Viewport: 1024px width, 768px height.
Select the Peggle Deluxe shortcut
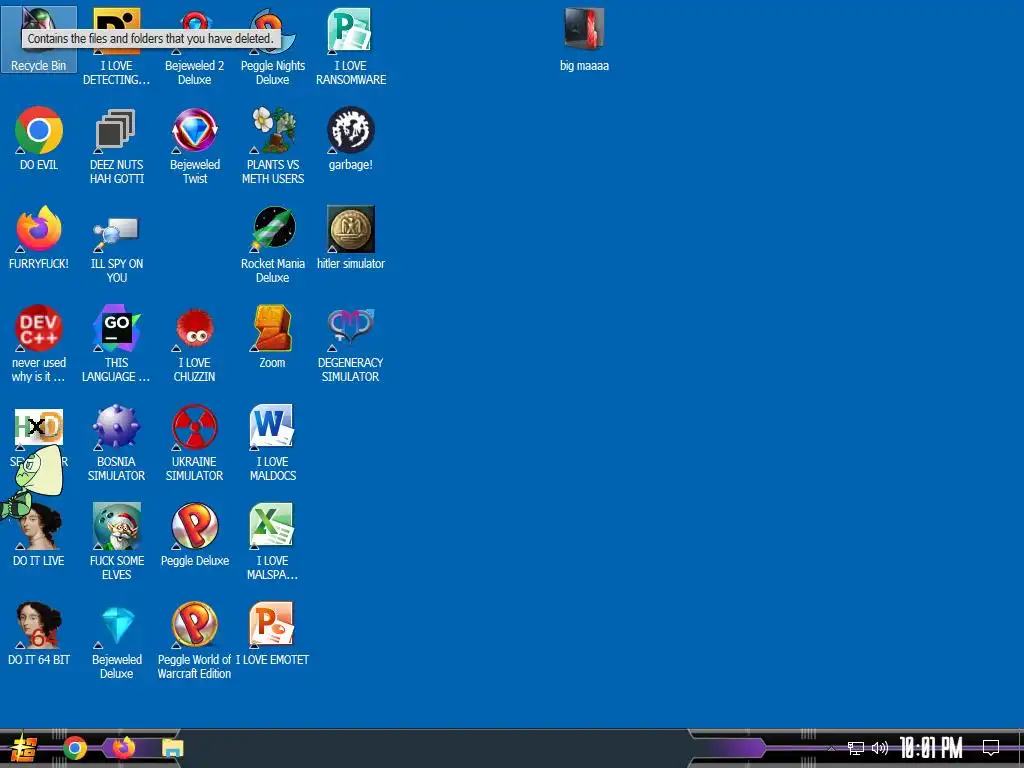pyautogui.click(x=195, y=534)
